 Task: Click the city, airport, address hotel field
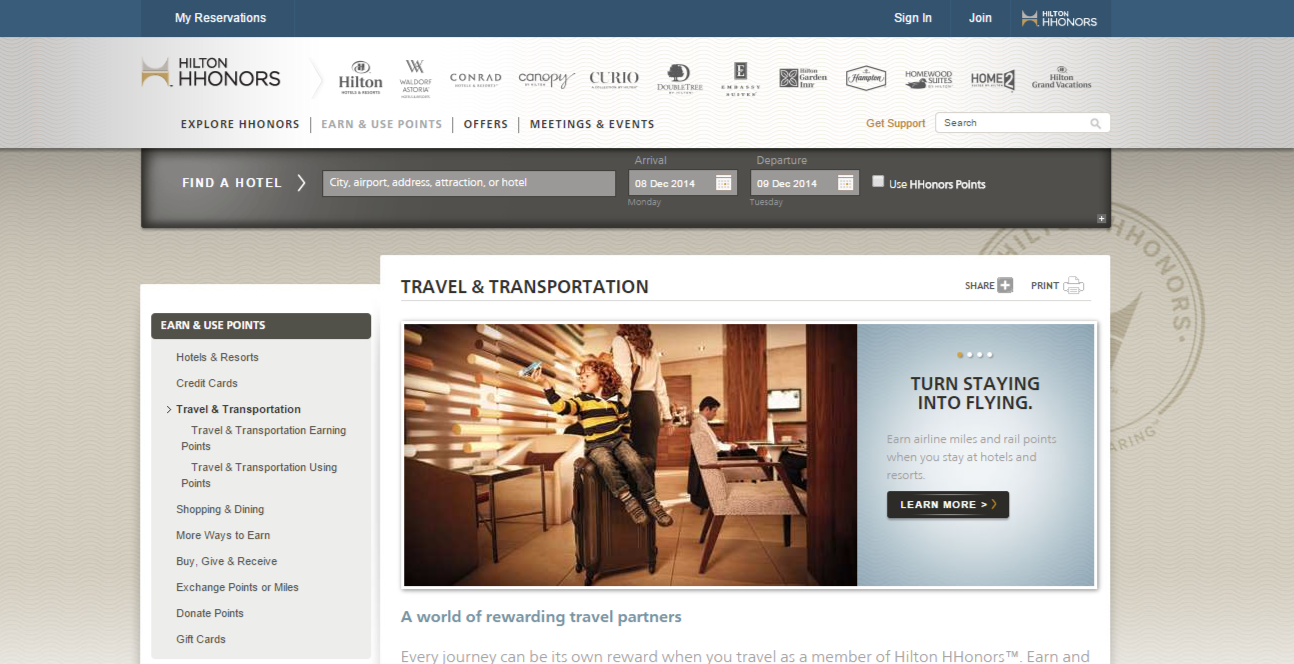point(469,183)
